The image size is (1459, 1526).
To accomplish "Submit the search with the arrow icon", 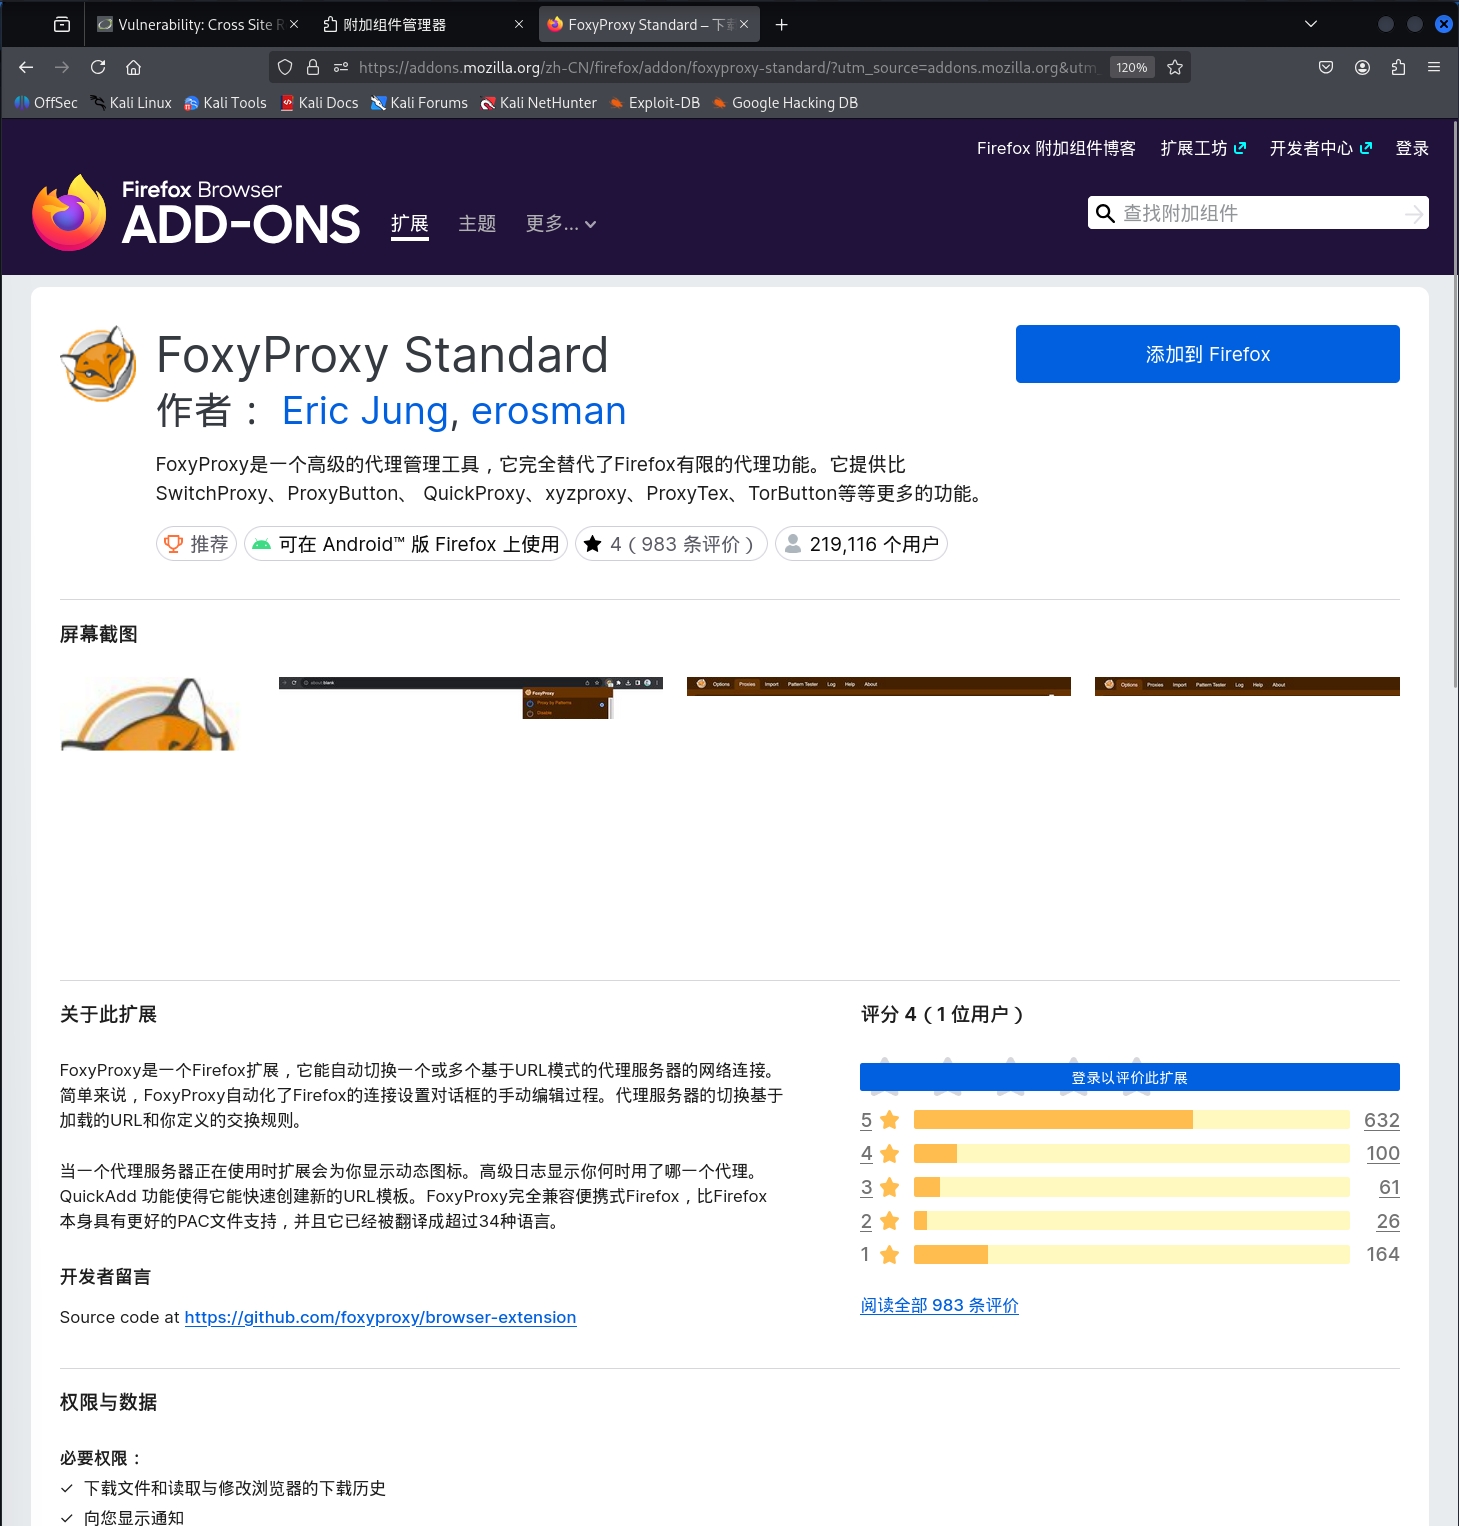I will pyautogui.click(x=1413, y=213).
